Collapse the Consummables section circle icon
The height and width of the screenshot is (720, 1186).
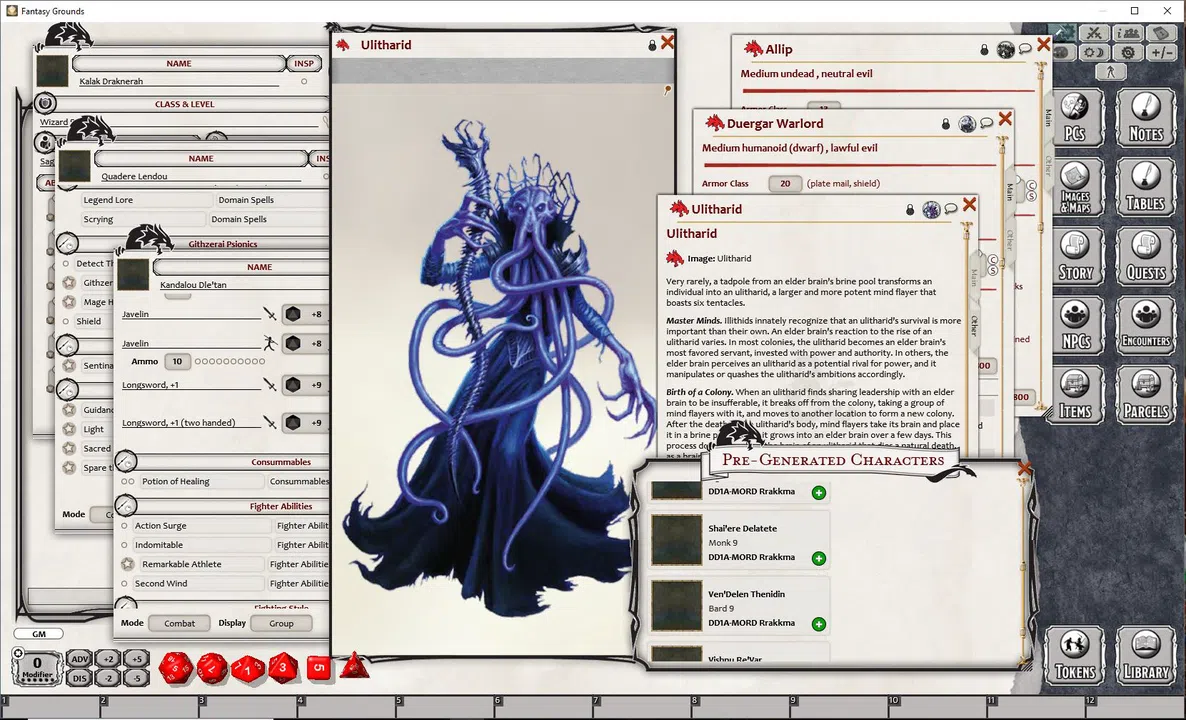(x=126, y=461)
